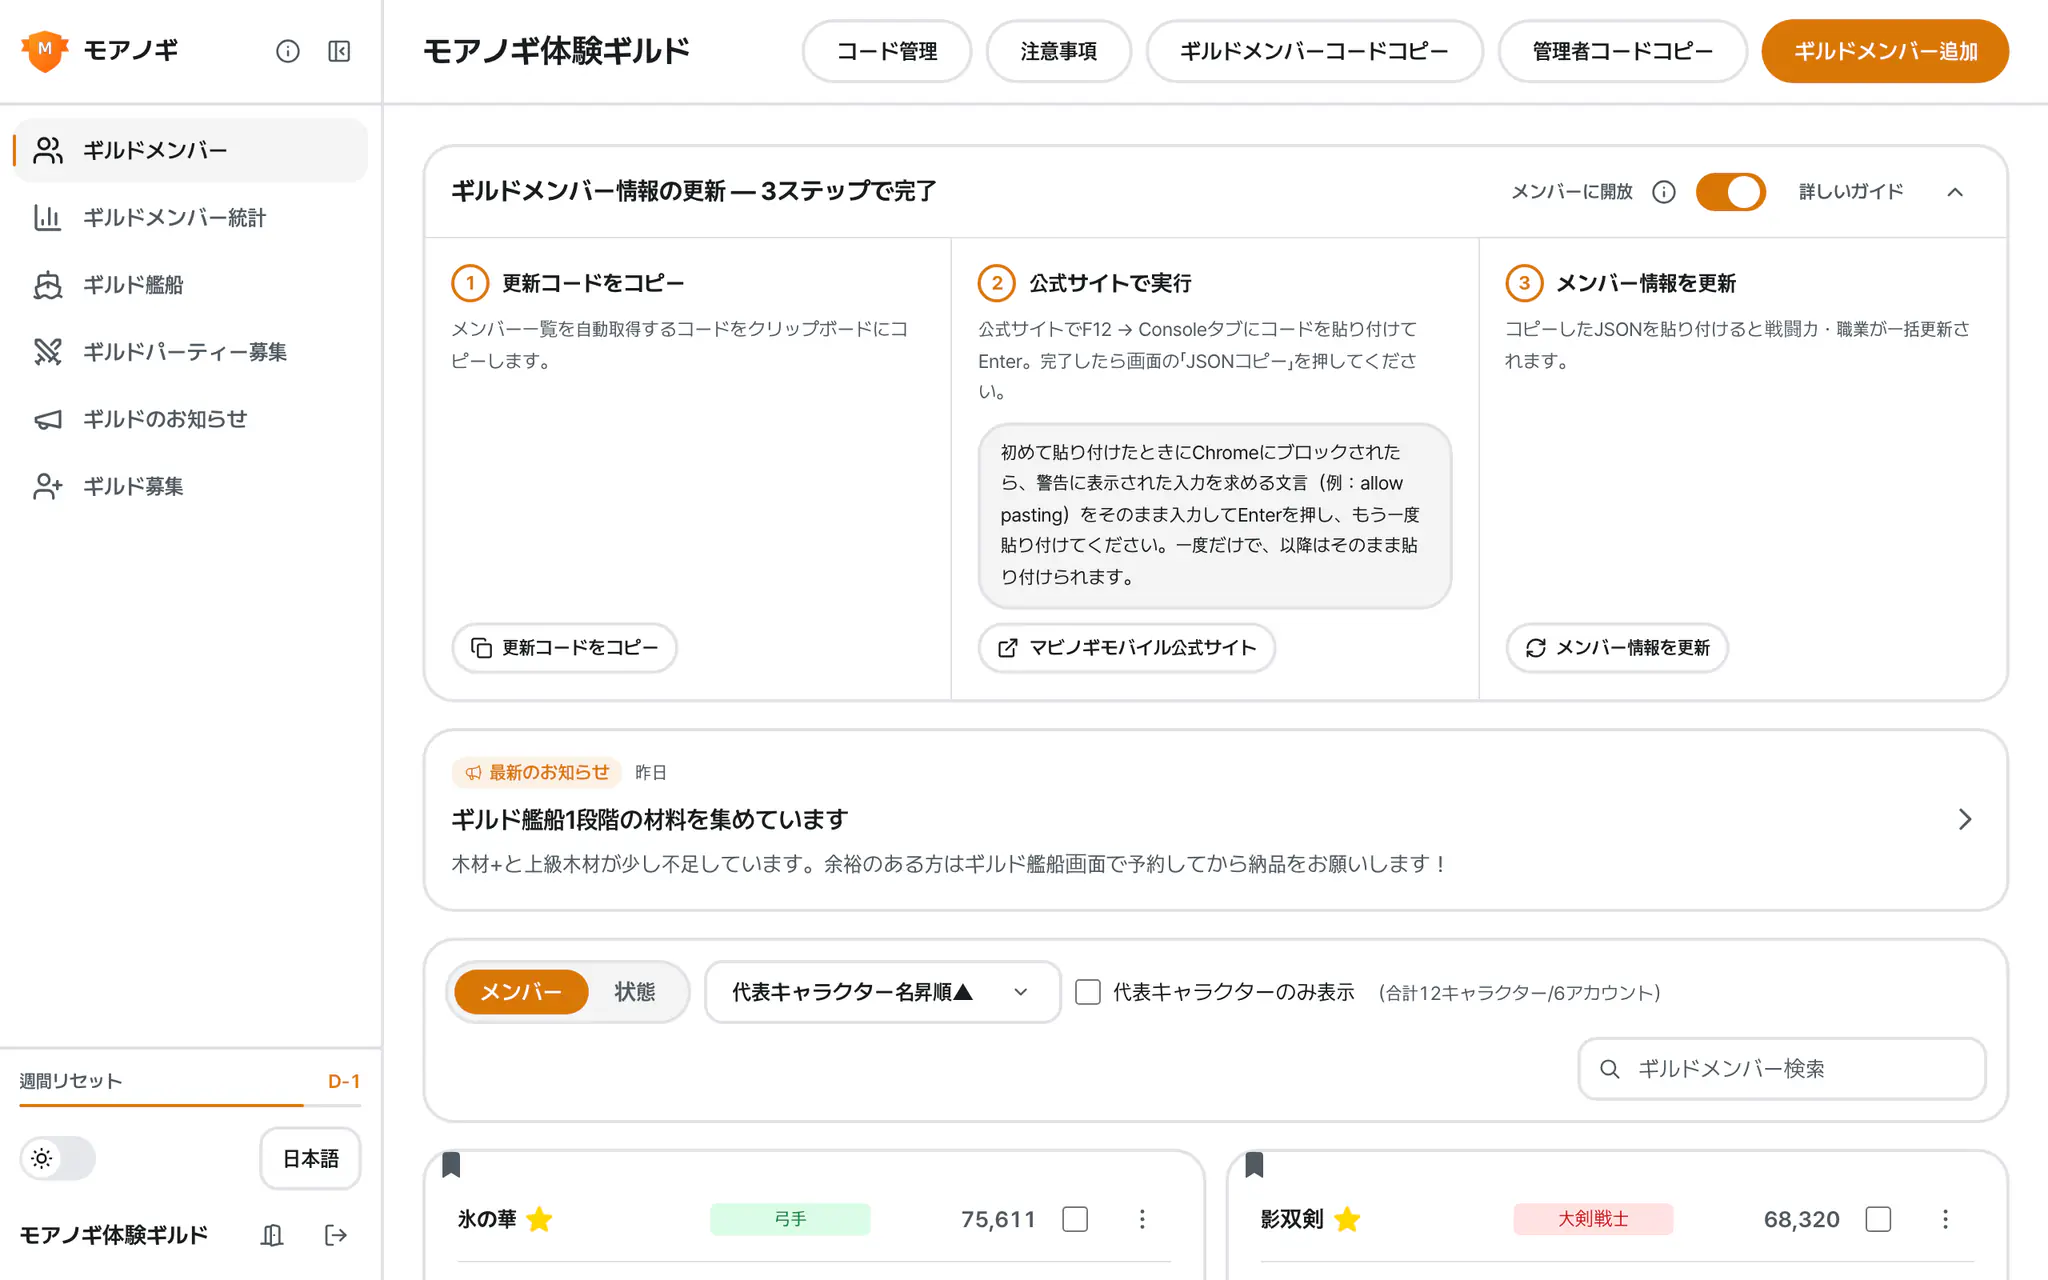Open the 日本語 language selector
This screenshot has height=1280, width=2048.
tap(310, 1158)
